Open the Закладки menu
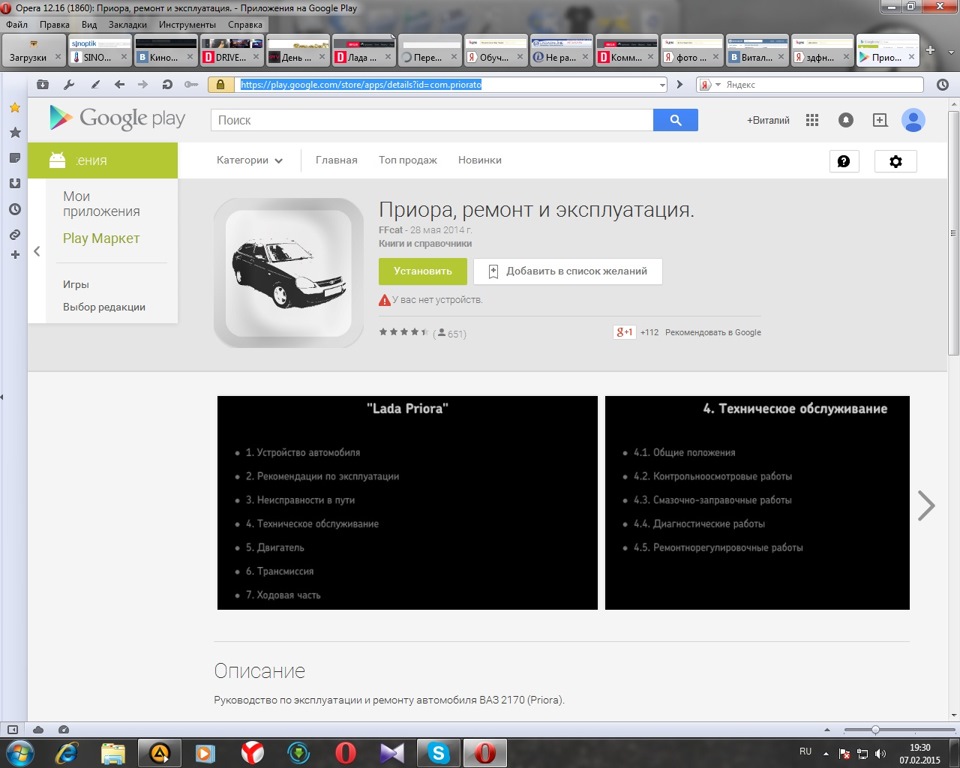Viewport: 960px width, 768px height. [127, 24]
